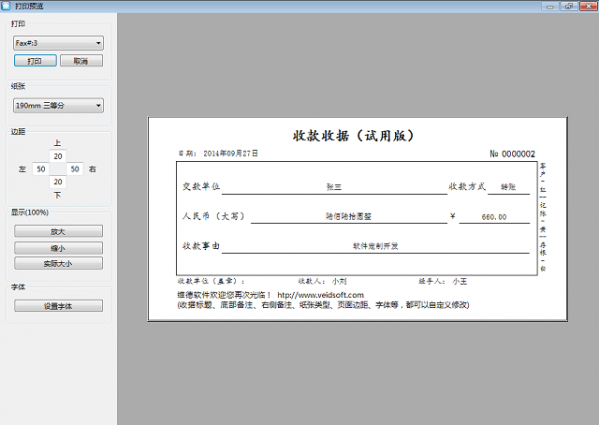Image resolution: width=599 pixels, height=425 pixels.
Task: Click the top margin field showing 20
Action: coord(58,156)
